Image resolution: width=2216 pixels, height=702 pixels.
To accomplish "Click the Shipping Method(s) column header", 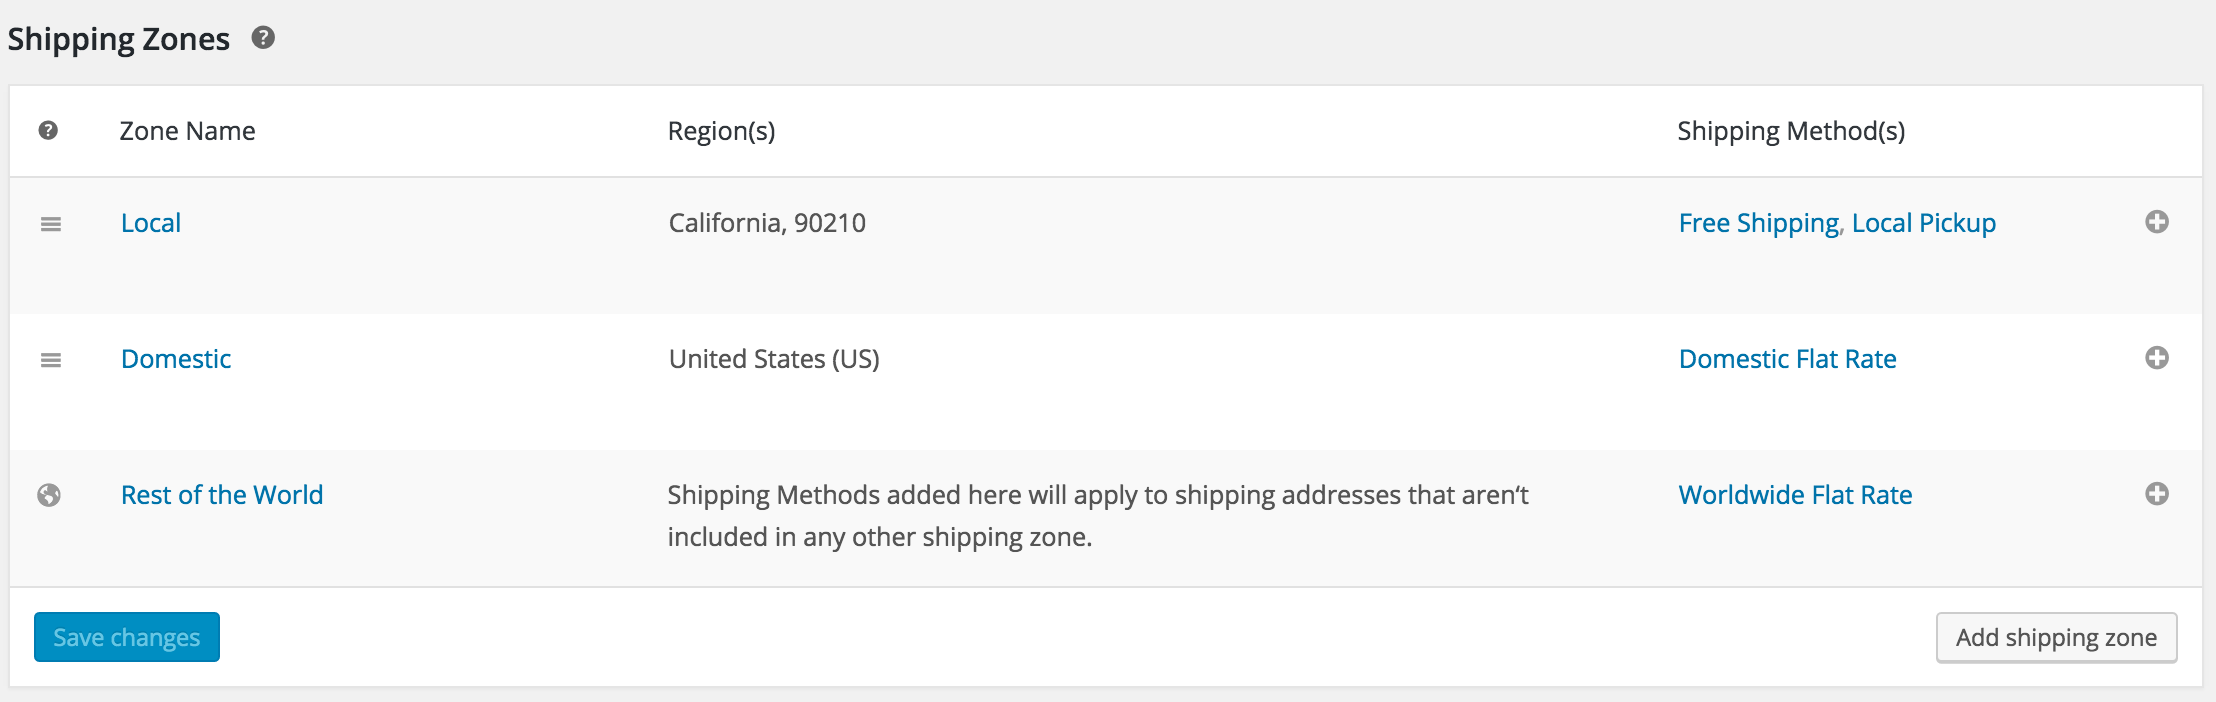I will click(x=1791, y=131).
